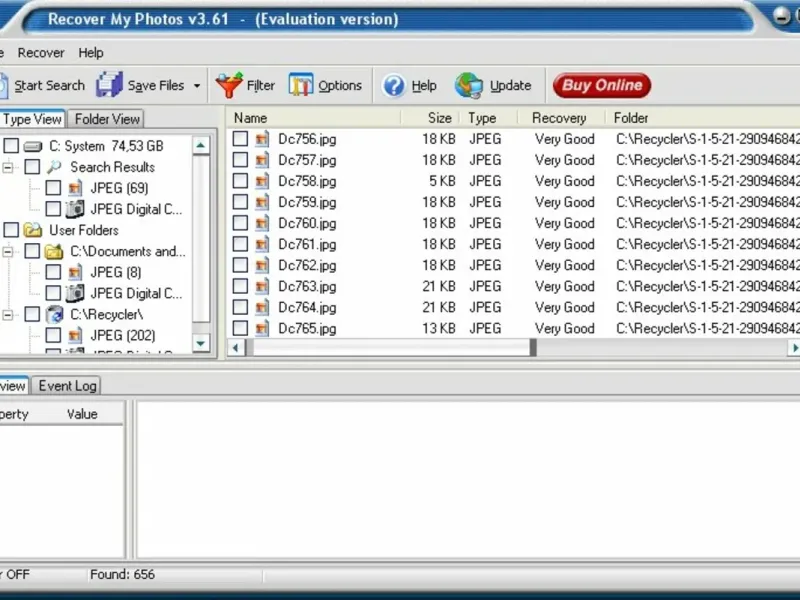
Task: Collapse the C:\Recycler\ tree node
Action: (8, 315)
